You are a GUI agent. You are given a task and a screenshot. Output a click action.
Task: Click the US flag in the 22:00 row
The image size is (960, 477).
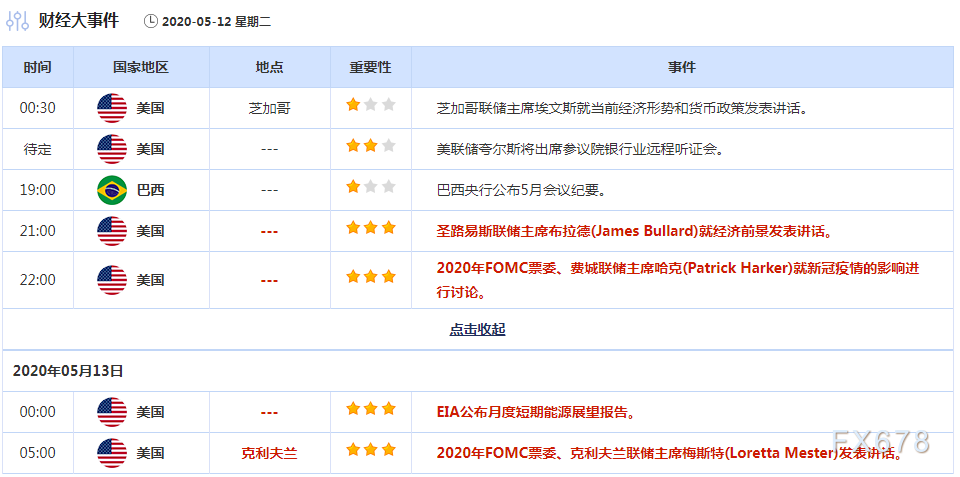click(112, 280)
